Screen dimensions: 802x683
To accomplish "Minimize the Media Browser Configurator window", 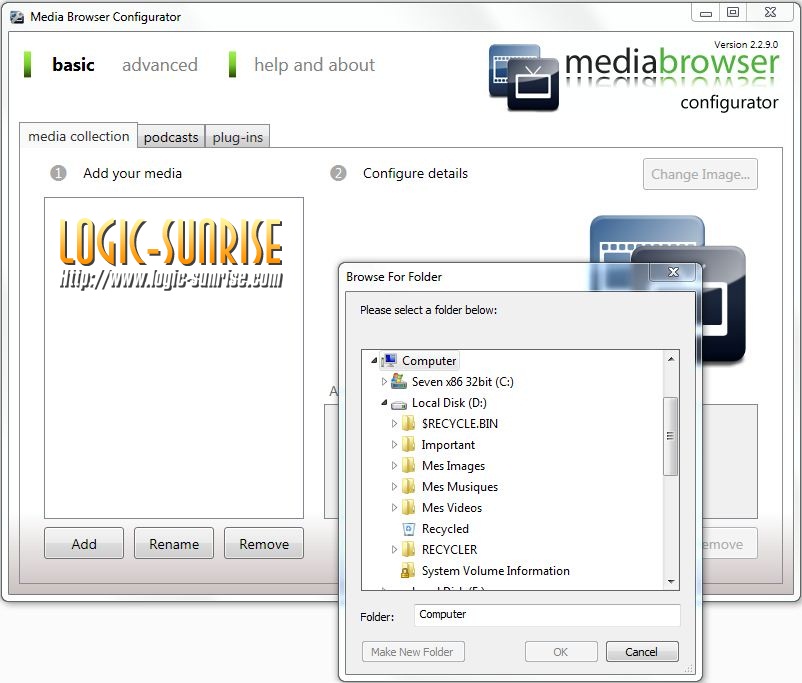I will (x=706, y=13).
